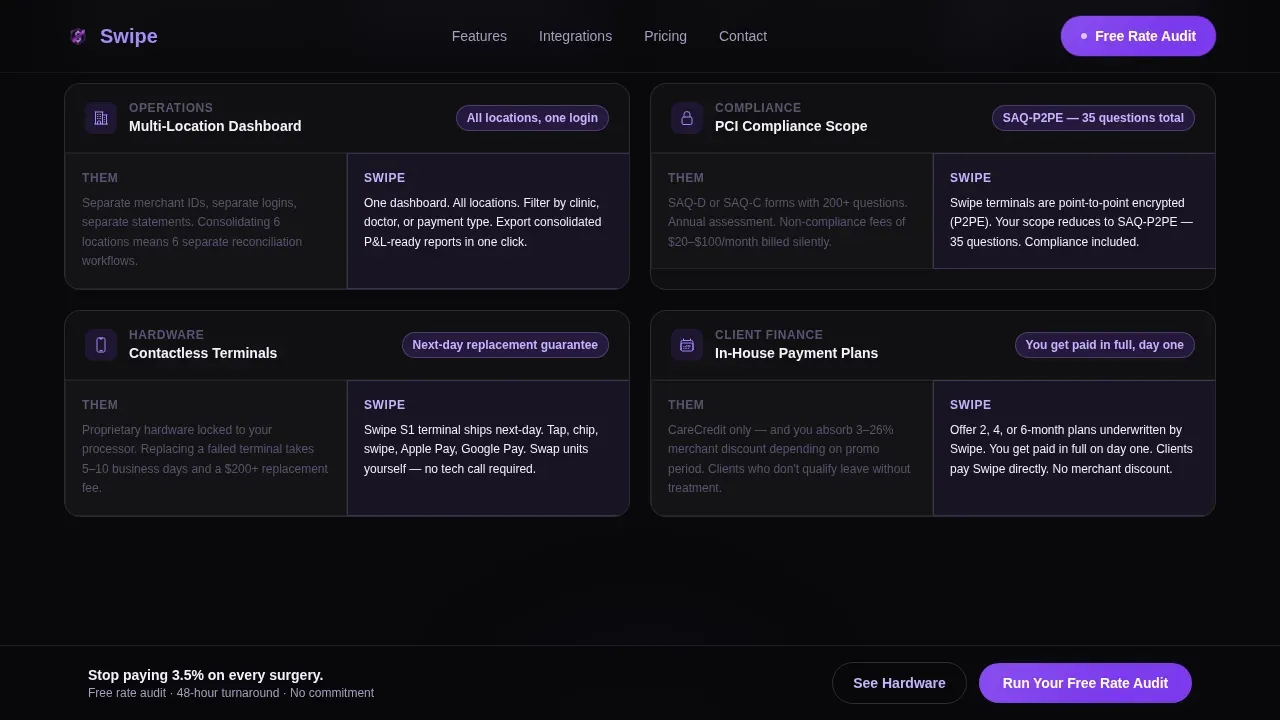Click the Multi-Location Dashboard heading
This screenshot has height=720, width=1280.
click(215, 126)
